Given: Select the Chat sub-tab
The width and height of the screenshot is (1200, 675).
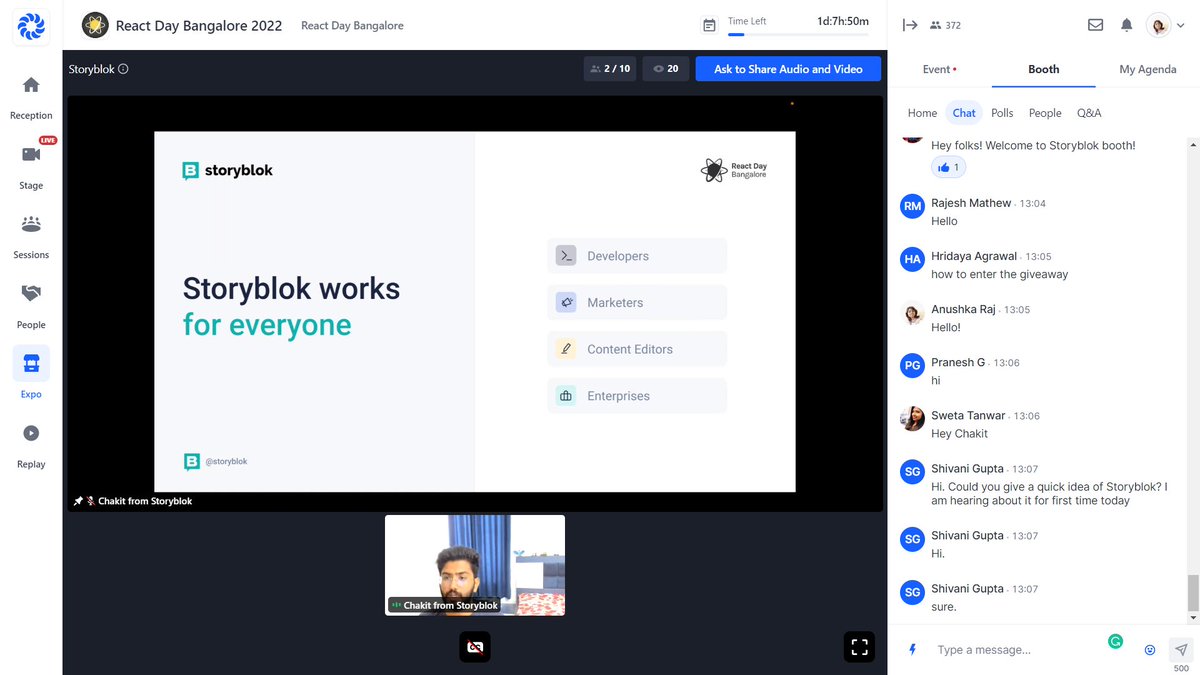Looking at the screenshot, I should tap(964, 113).
